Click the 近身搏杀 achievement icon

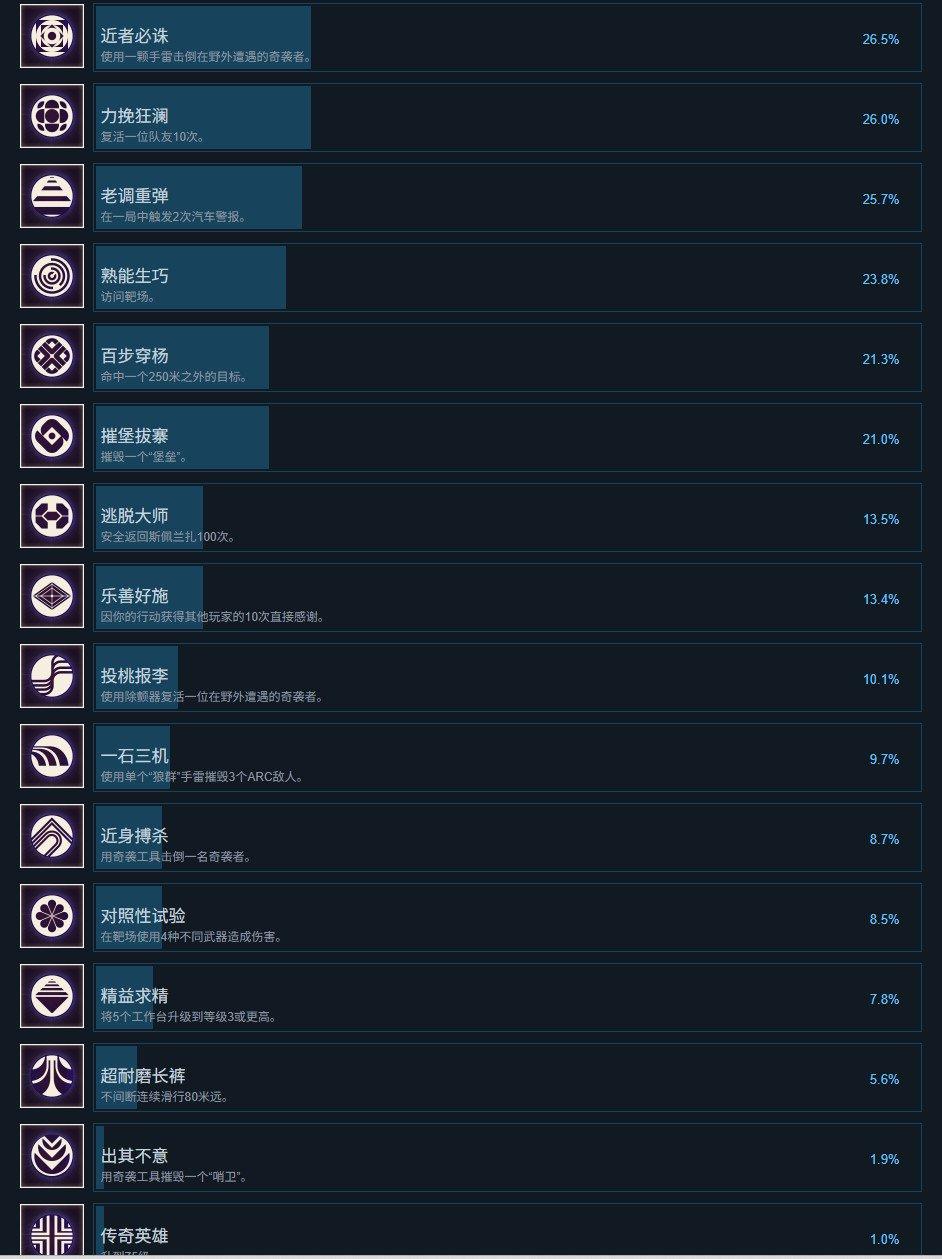(51, 837)
